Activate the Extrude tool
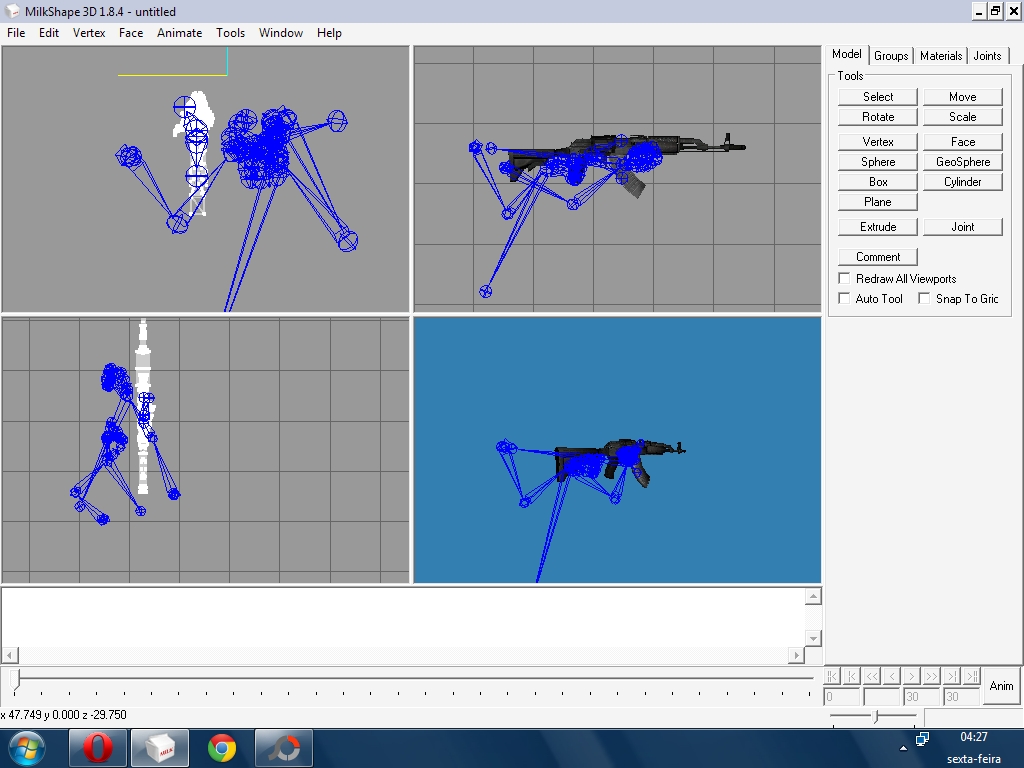This screenshot has width=1024, height=768. pos(878,227)
